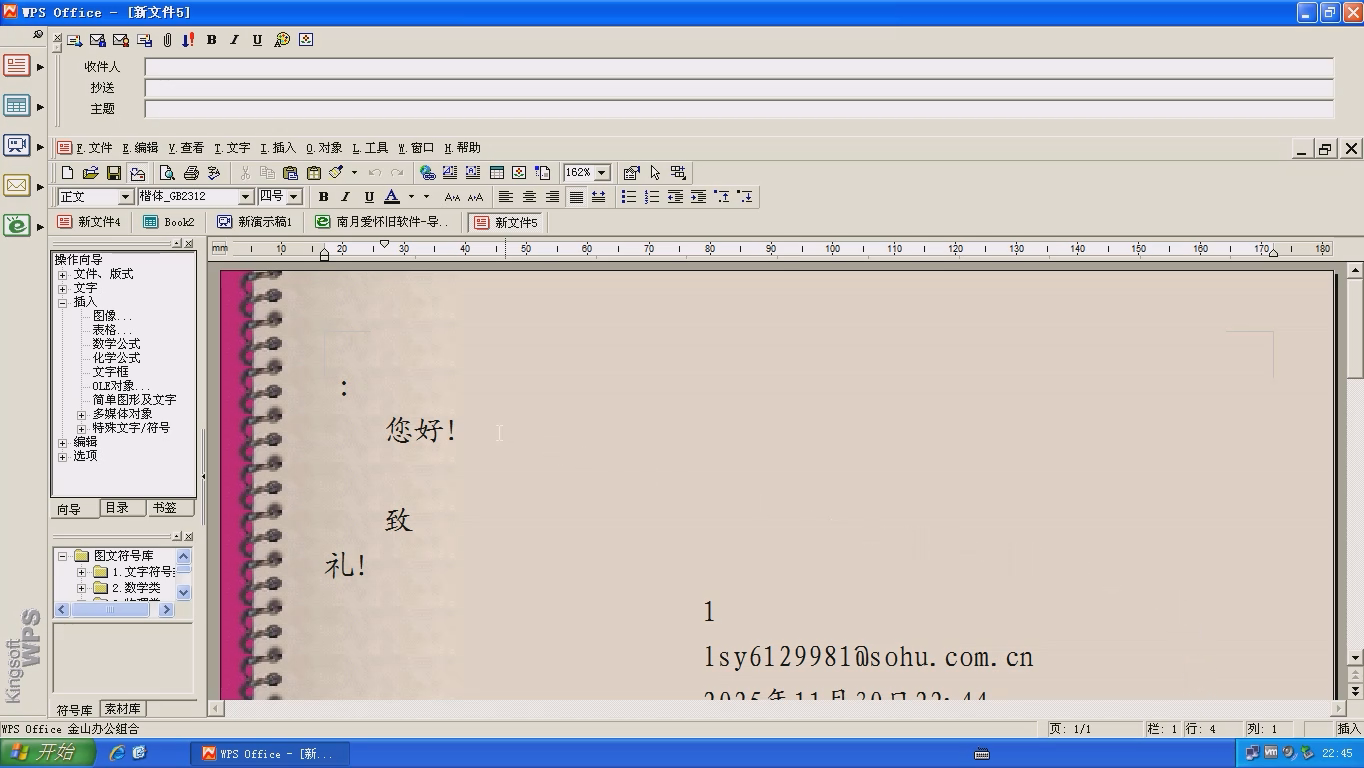
Task: Create a new blank document
Action: click(67, 173)
